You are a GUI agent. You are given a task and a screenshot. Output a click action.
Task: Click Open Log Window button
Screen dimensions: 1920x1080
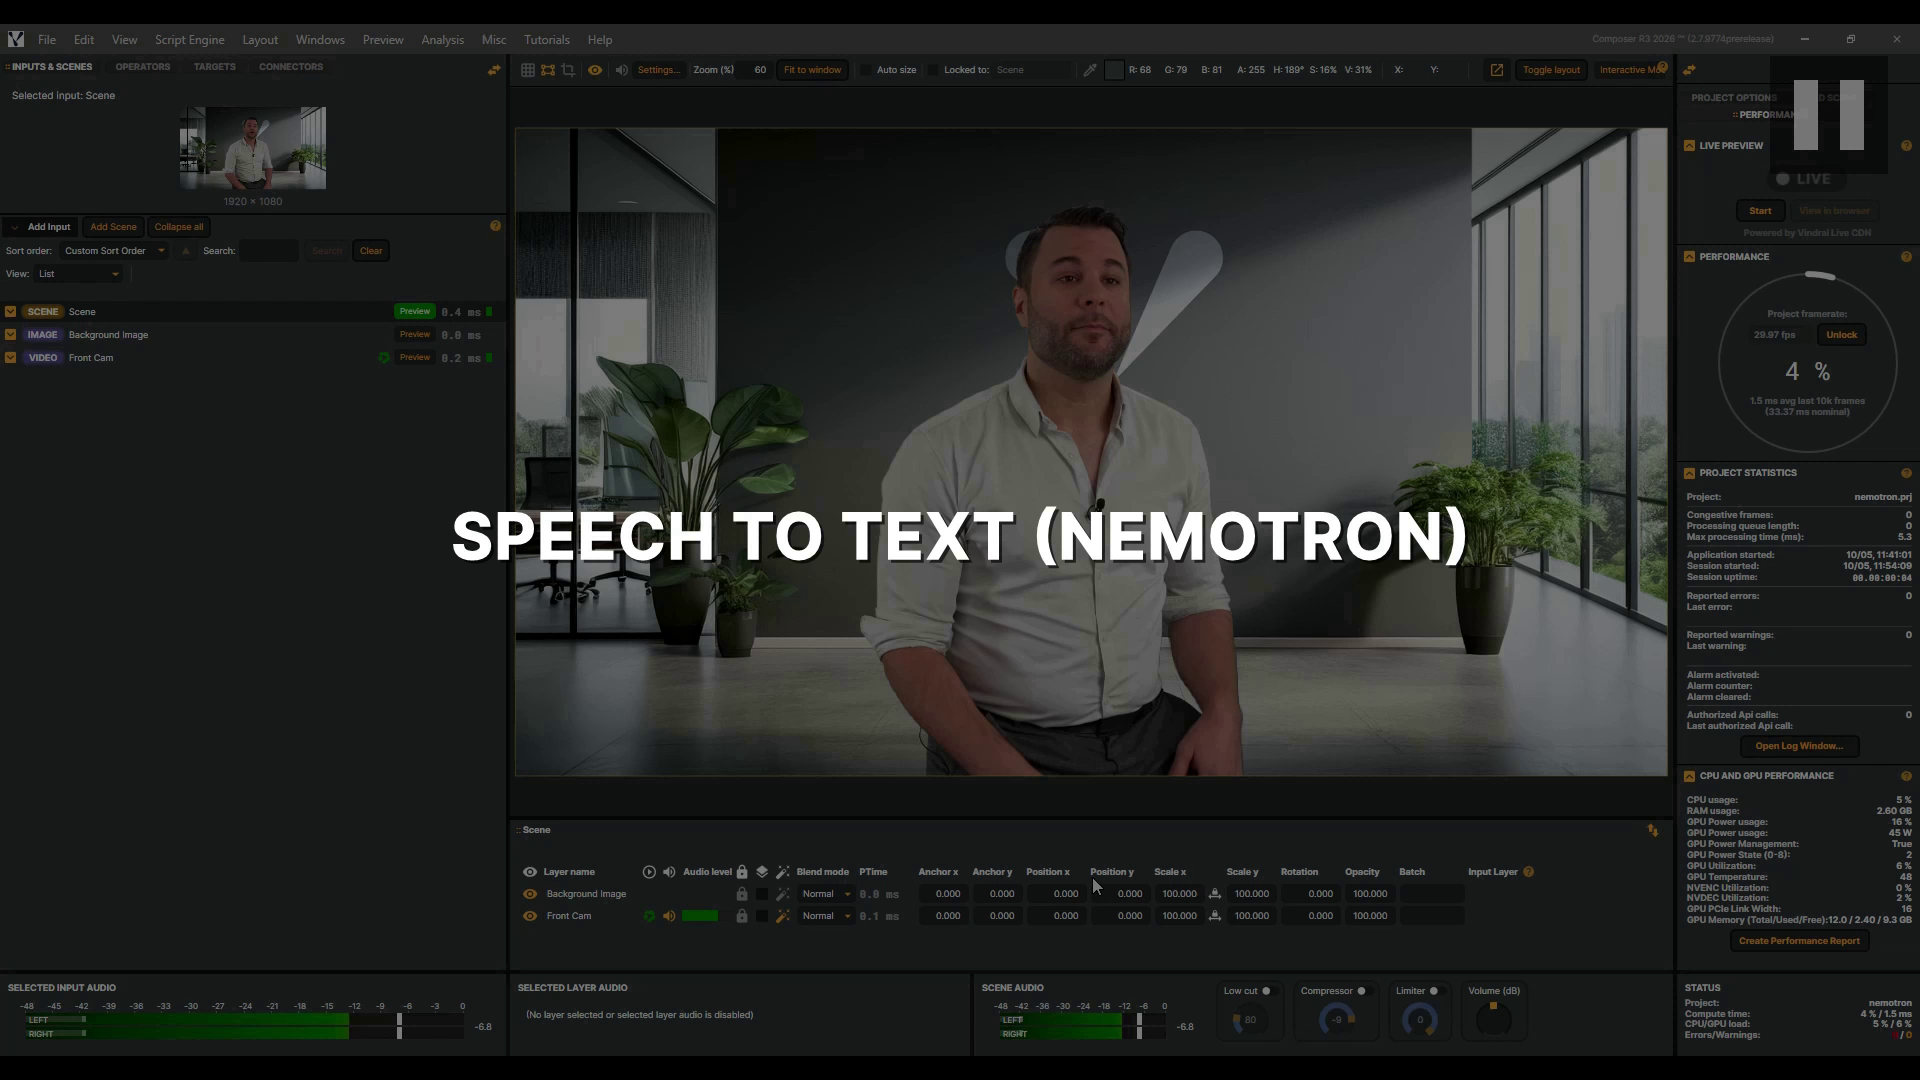[1798, 746]
